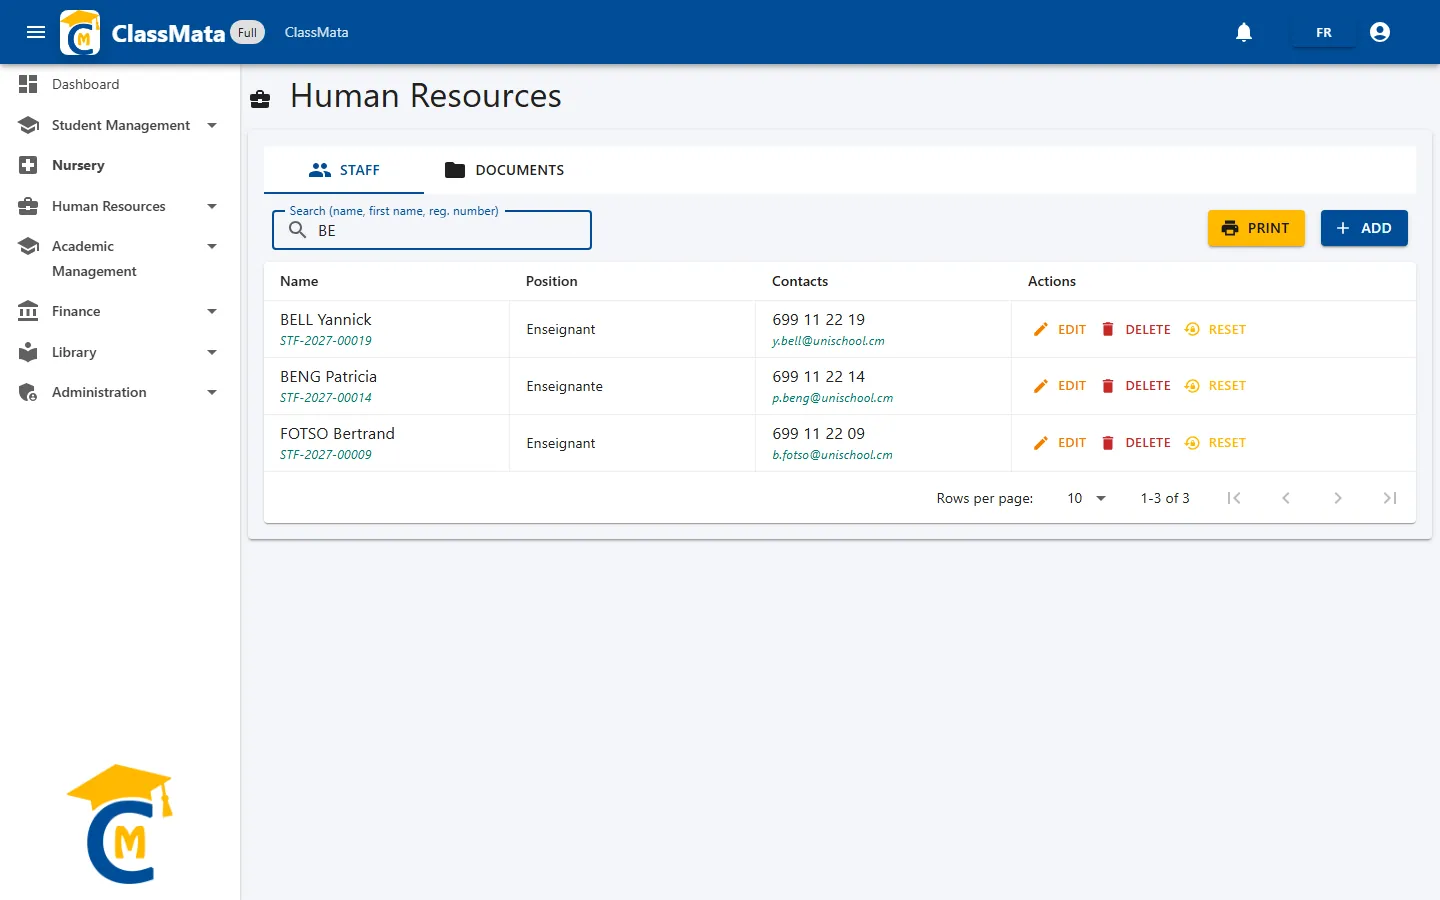This screenshot has height=900, width=1440.
Task: Expand Library menu arrow
Action: 212,352
